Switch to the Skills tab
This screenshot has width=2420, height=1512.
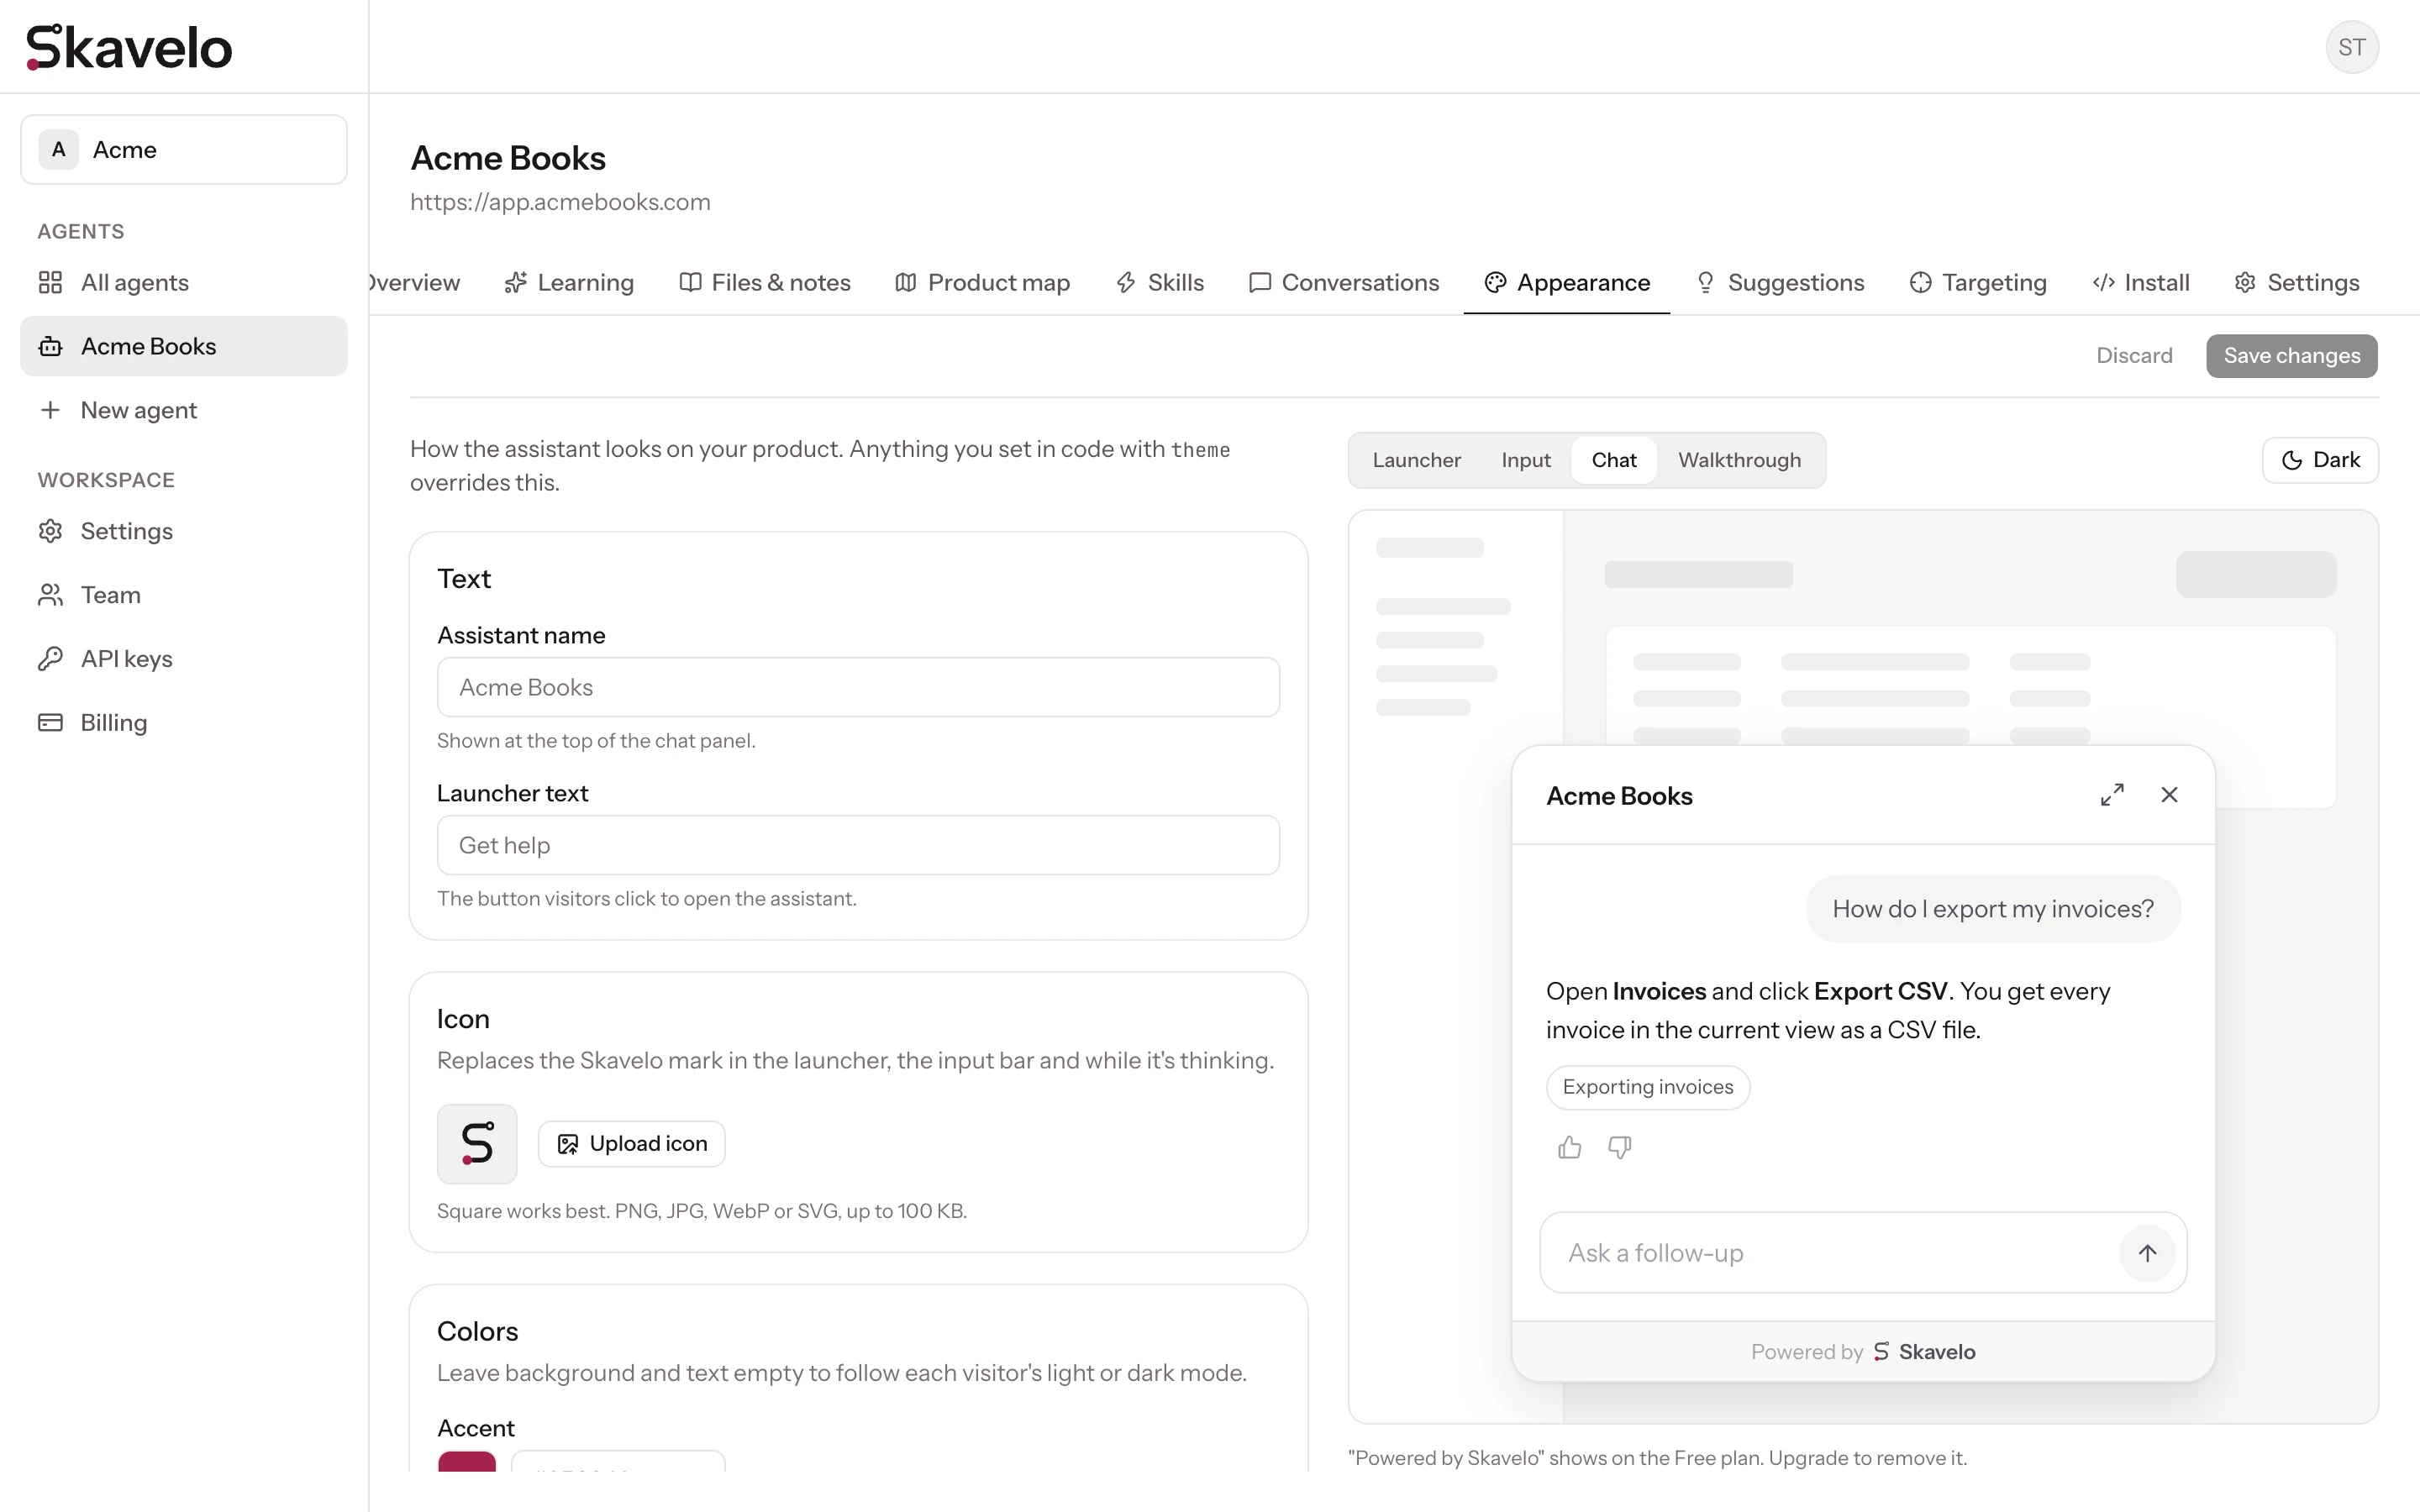[x=1160, y=283]
